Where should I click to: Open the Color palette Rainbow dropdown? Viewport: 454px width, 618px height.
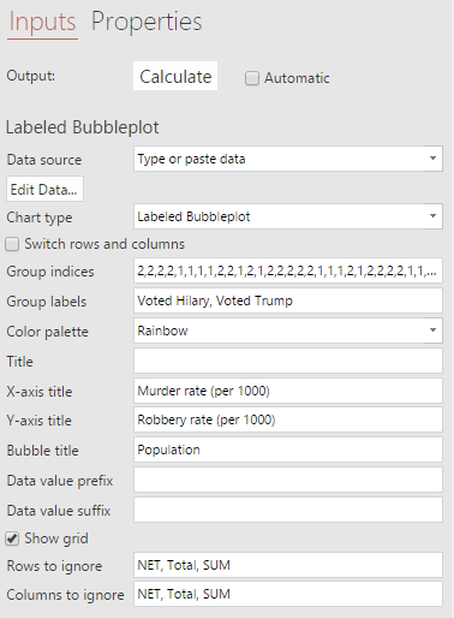pos(288,331)
